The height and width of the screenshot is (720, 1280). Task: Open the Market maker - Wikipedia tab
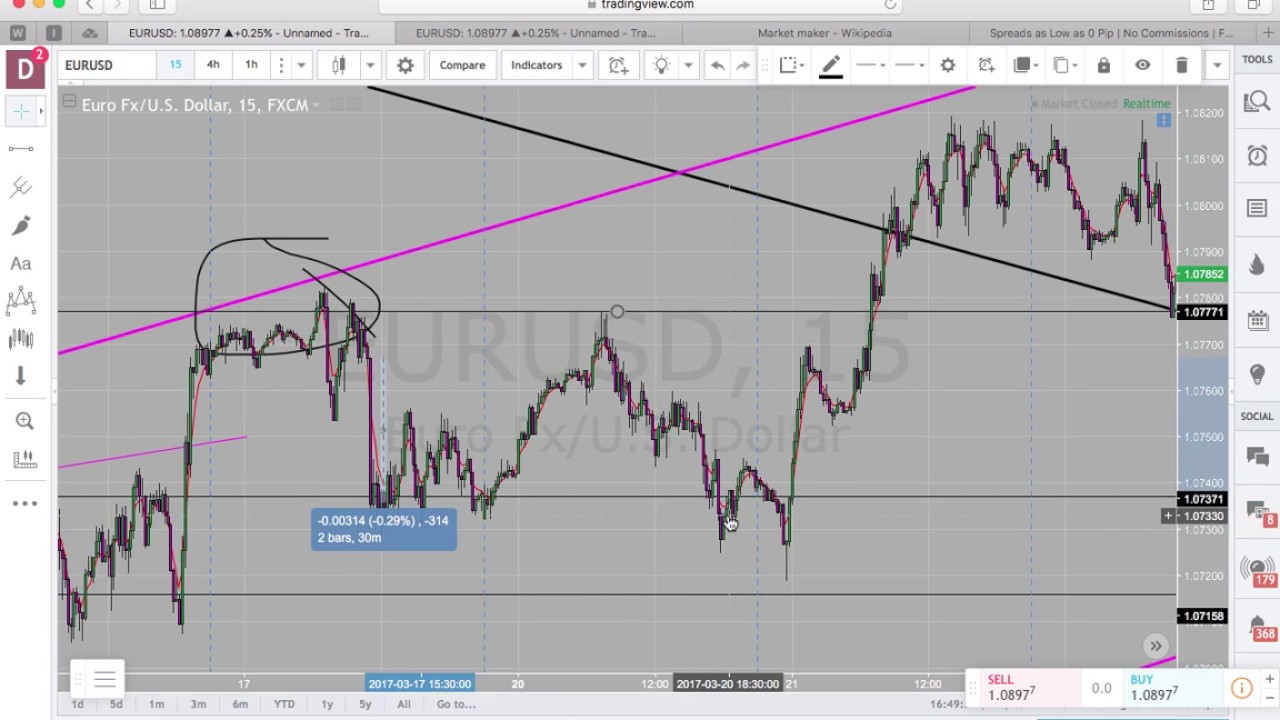pyautogui.click(x=824, y=33)
